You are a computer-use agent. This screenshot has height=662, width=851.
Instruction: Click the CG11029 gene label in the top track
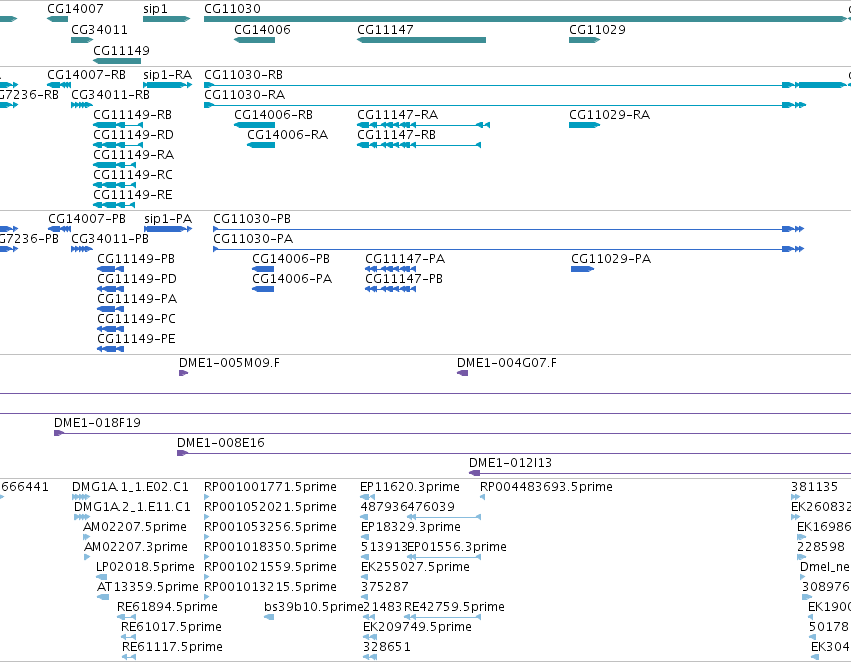point(597,29)
